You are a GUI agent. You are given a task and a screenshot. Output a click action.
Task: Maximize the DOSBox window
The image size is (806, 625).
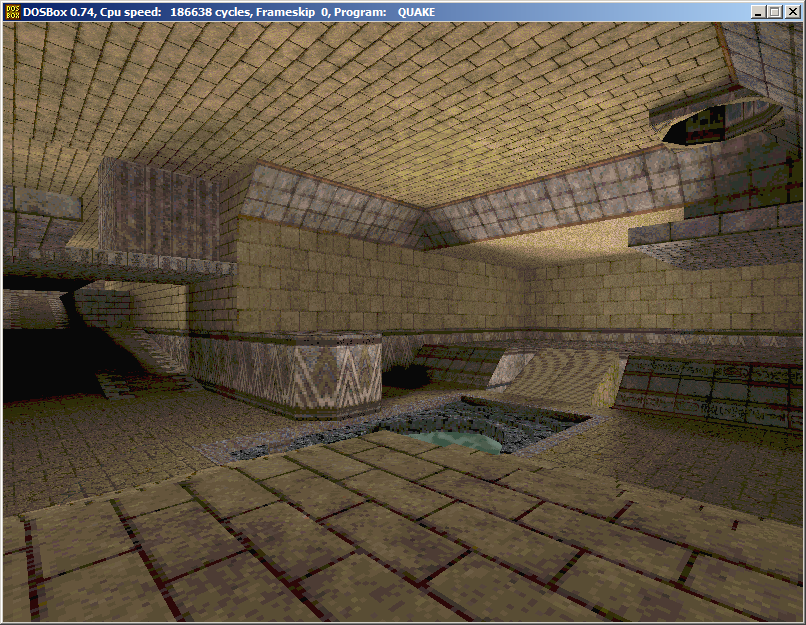[774, 11]
